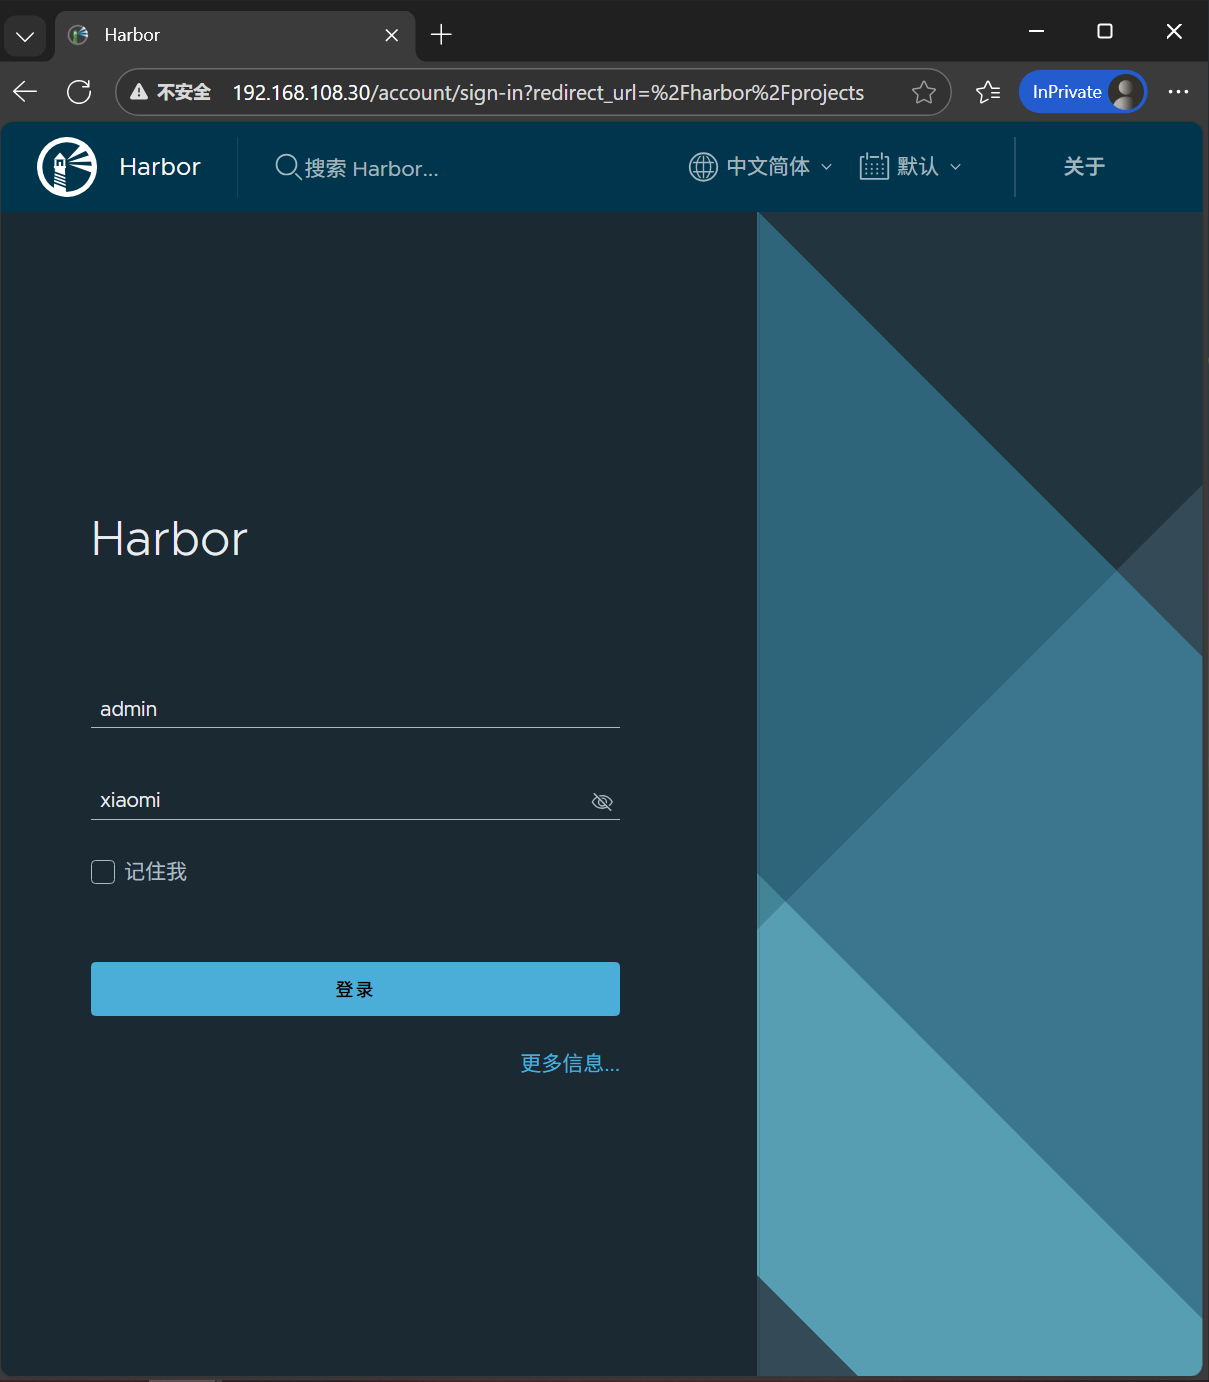Click the not-secure warning icon
This screenshot has width=1209, height=1382.
[140, 92]
